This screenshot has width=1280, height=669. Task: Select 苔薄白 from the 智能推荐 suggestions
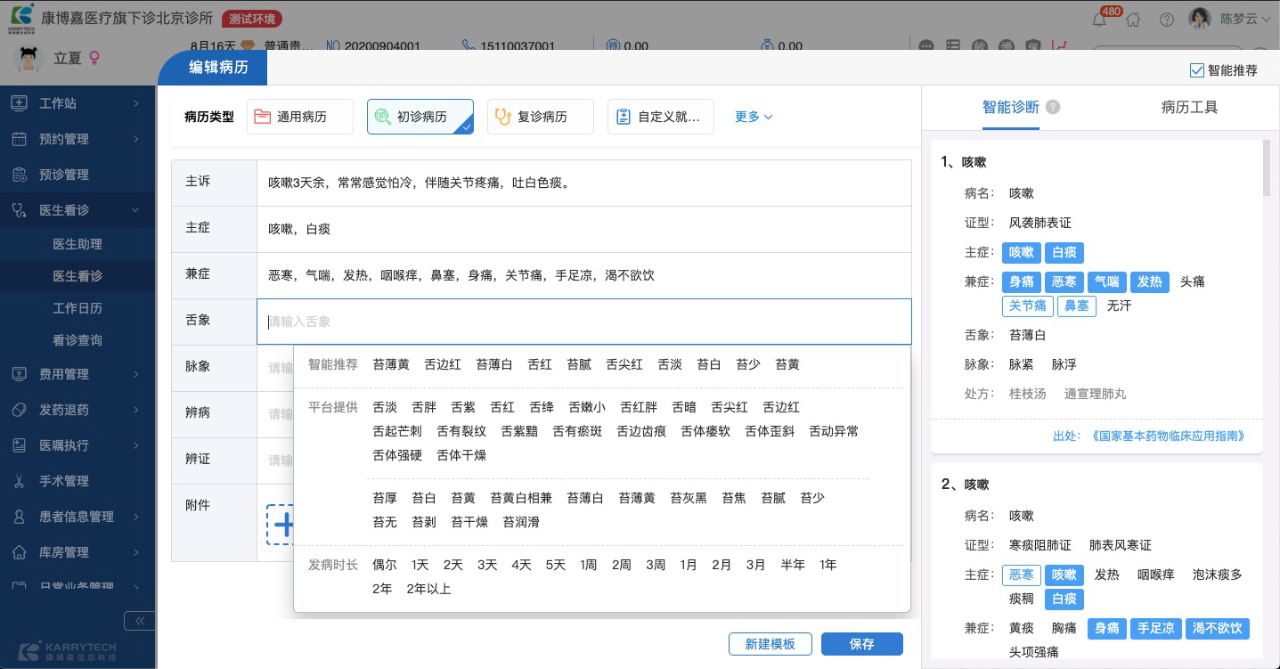494,365
